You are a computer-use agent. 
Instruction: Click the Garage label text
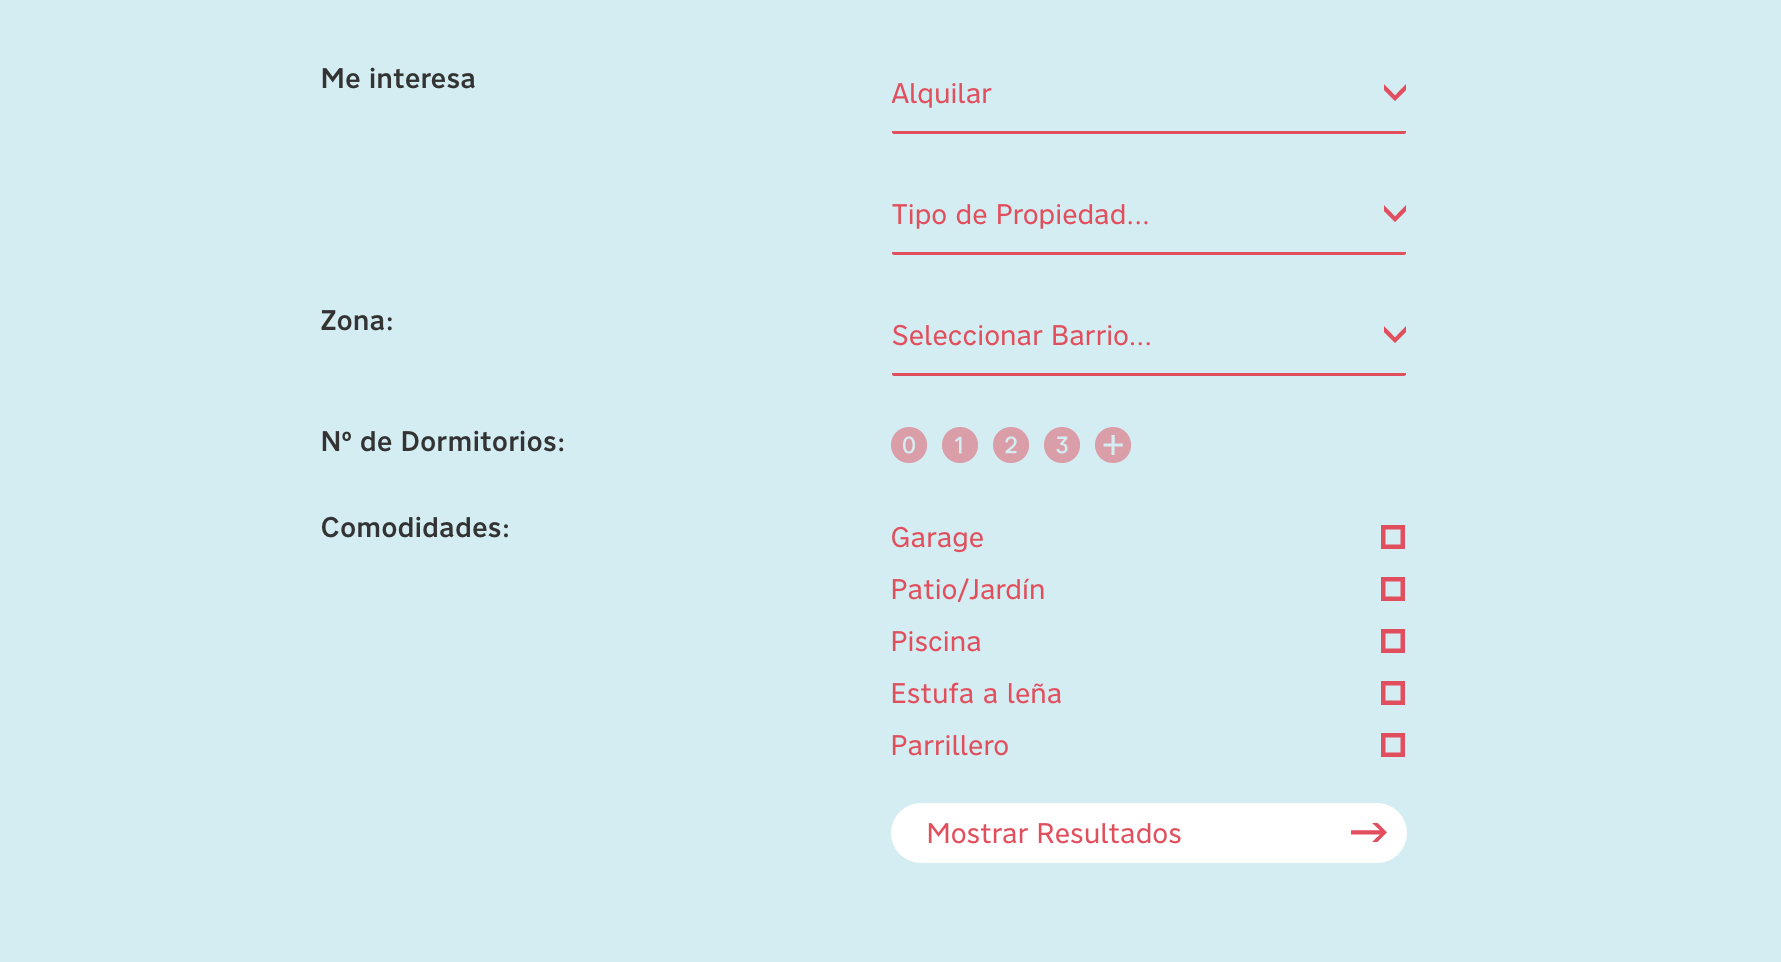pos(937,538)
